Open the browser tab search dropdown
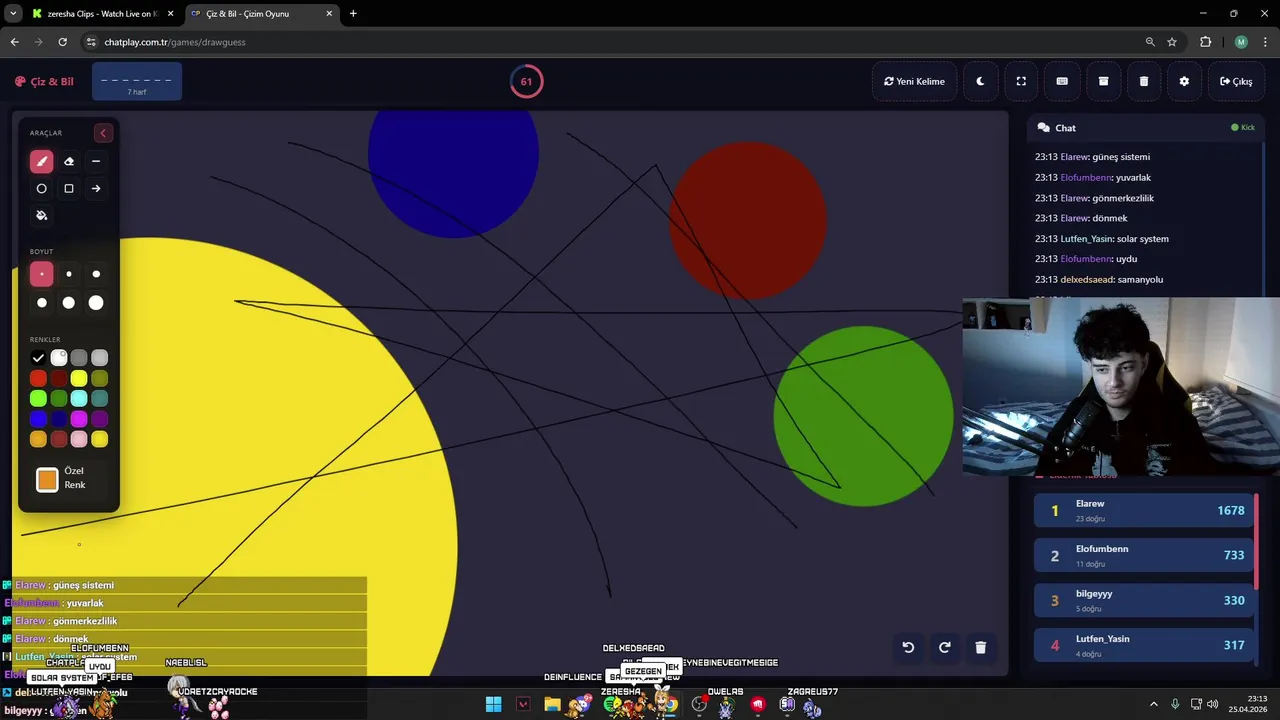The height and width of the screenshot is (720, 1280). pyautogui.click(x=13, y=14)
